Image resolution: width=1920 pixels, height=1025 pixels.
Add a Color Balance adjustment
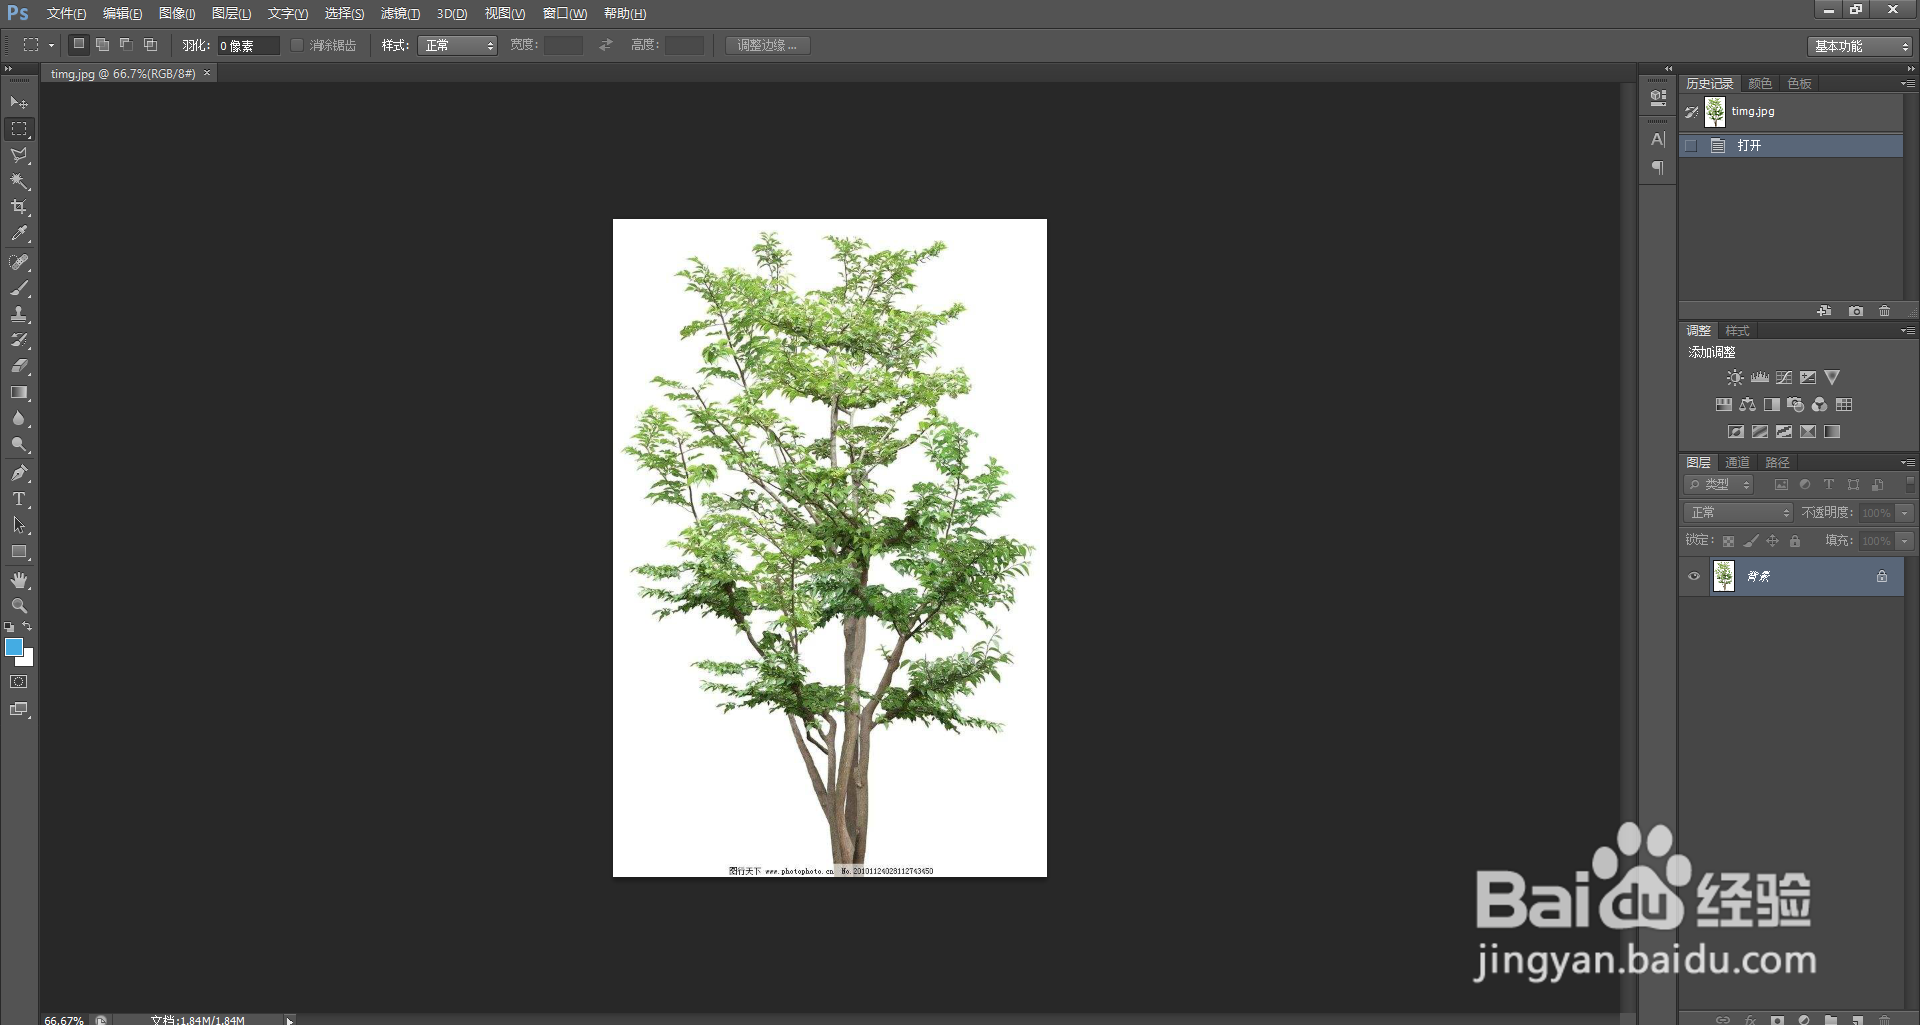(x=1748, y=405)
